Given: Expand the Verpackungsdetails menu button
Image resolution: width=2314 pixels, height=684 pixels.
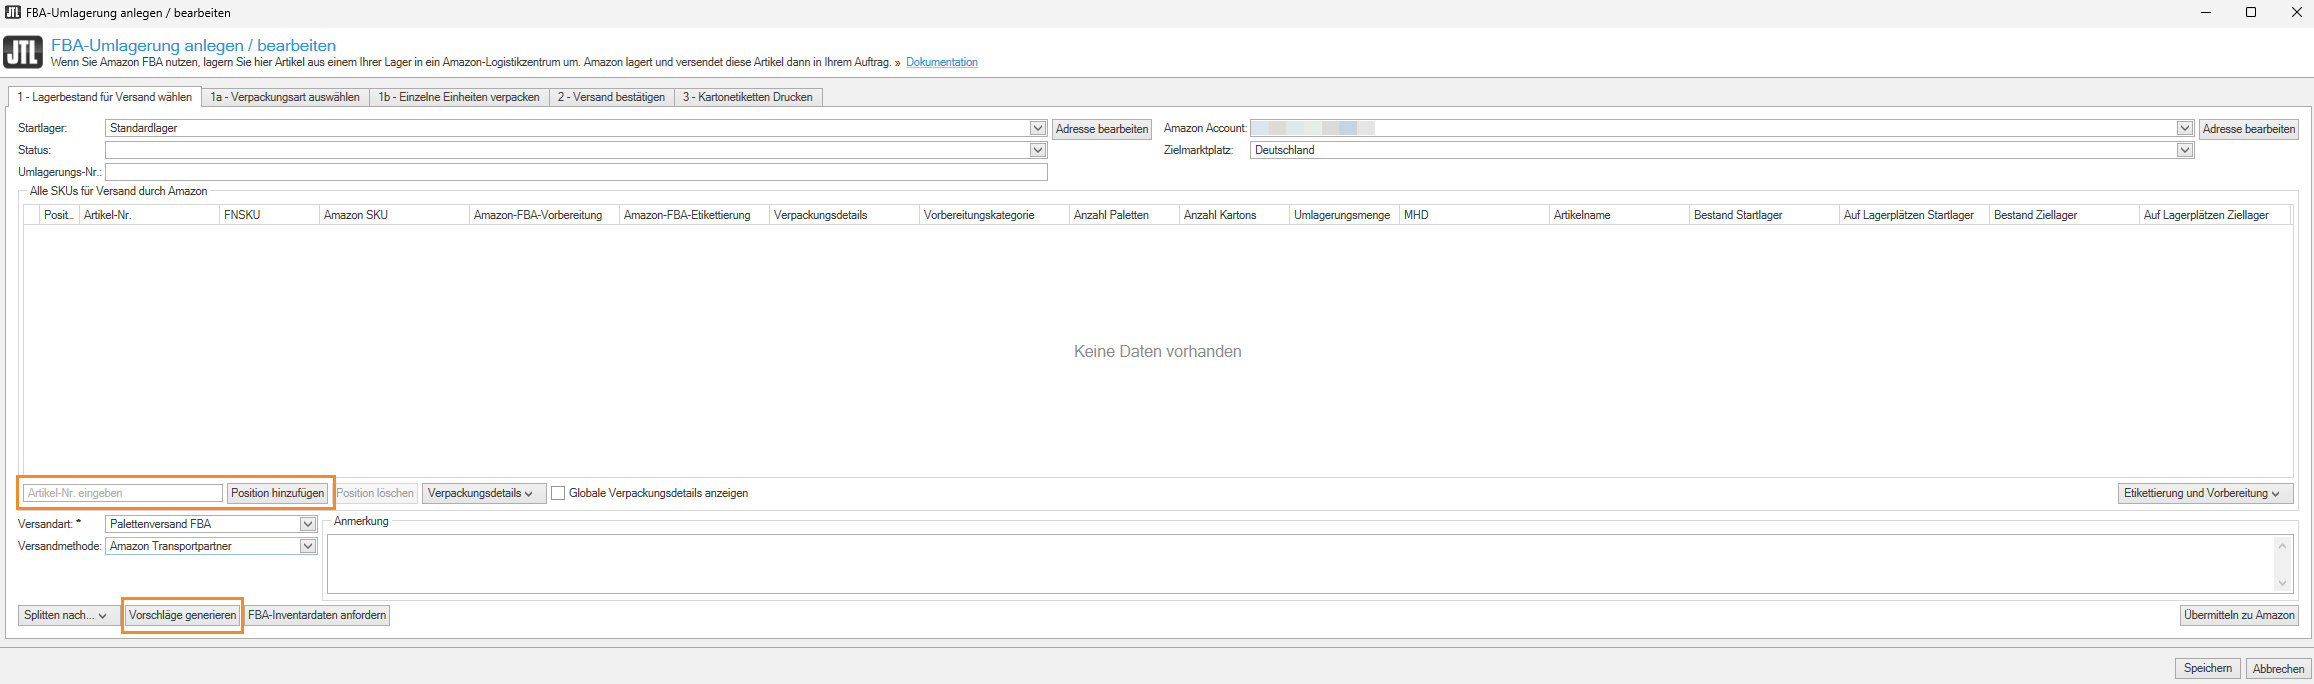Looking at the screenshot, I should 484,493.
